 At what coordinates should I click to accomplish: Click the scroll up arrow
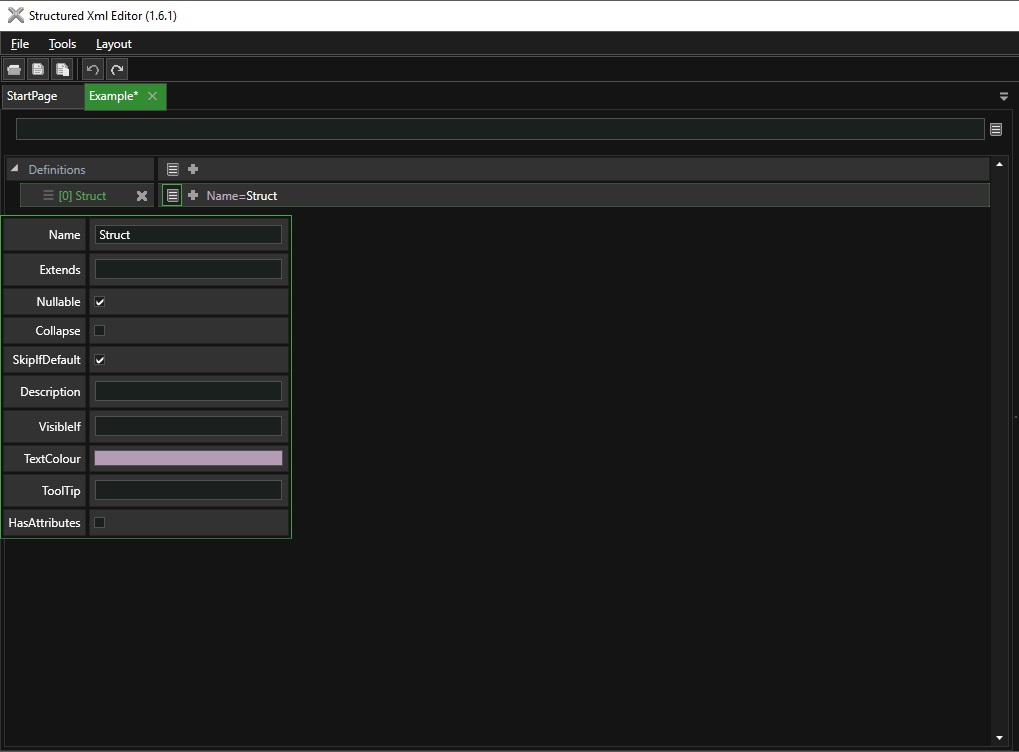click(1000, 164)
